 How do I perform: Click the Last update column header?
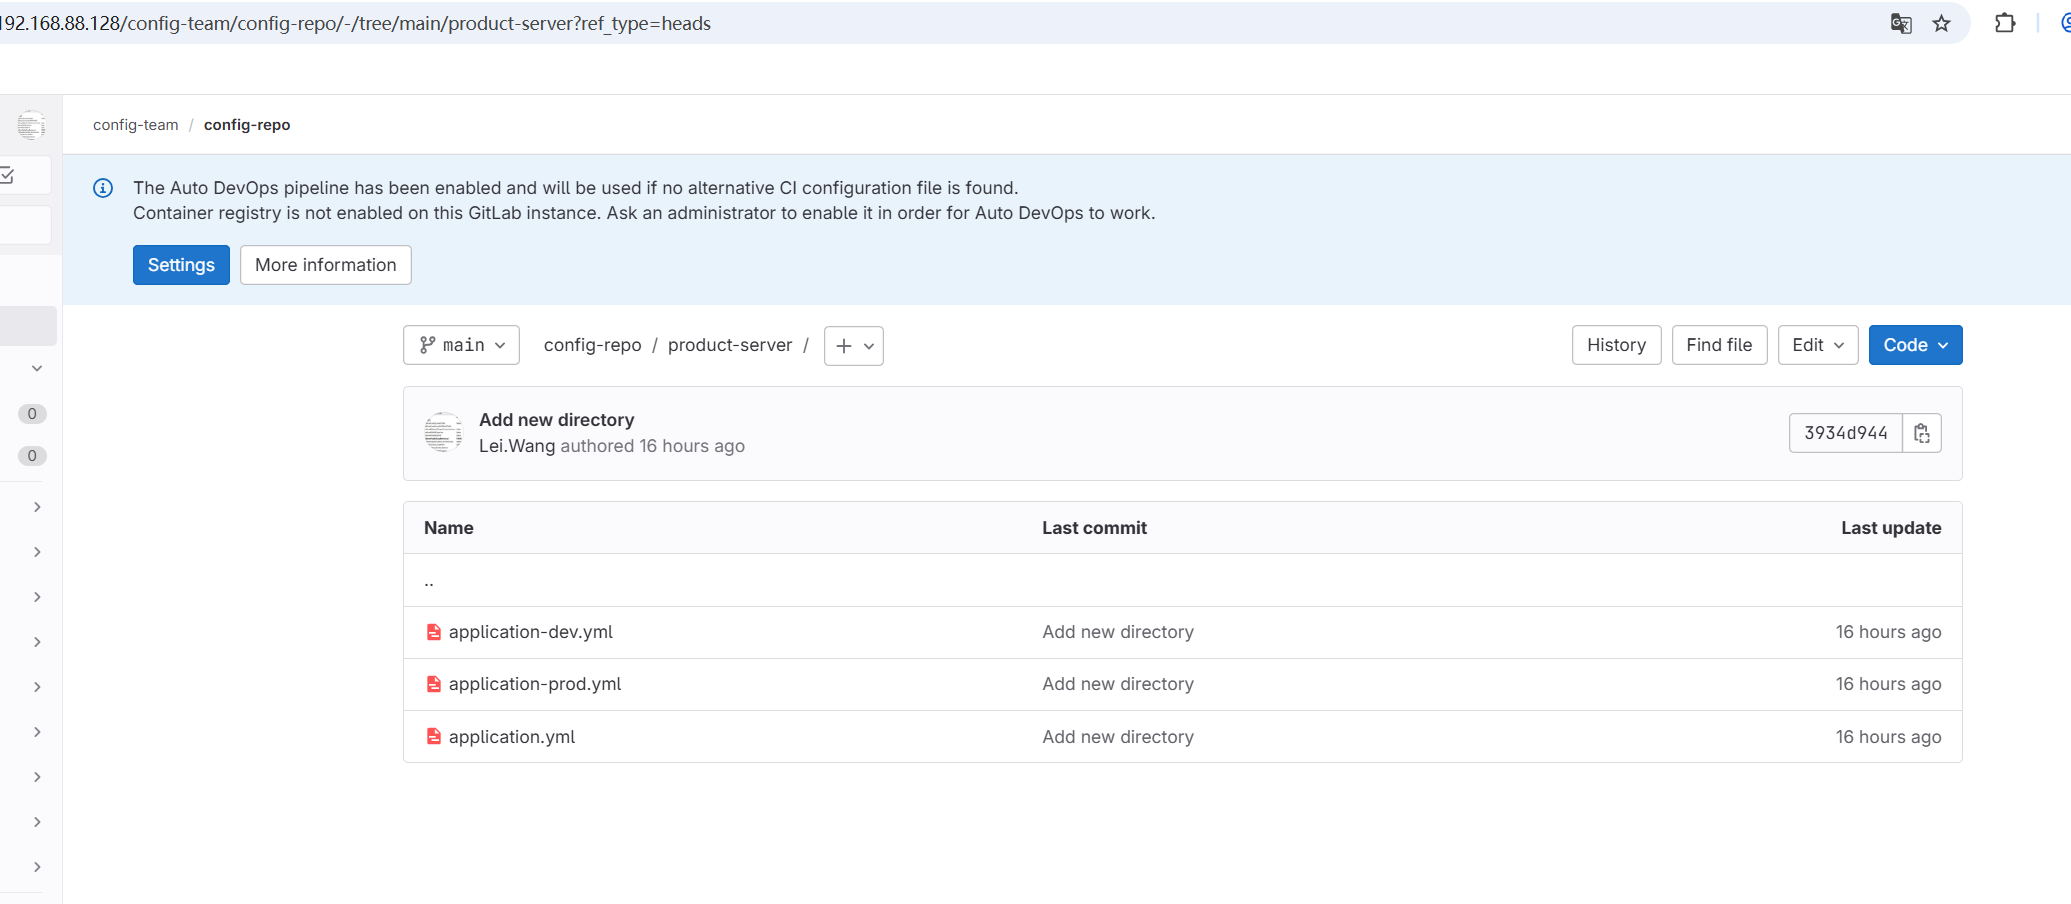(1891, 528)
